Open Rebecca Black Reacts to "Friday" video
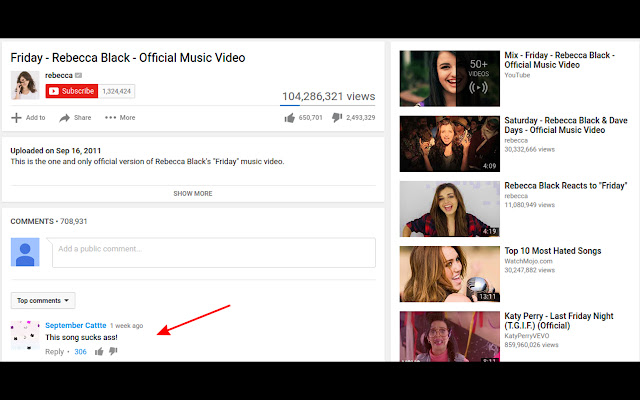Viewport: 640px width, 400px height. coord(565,186)
